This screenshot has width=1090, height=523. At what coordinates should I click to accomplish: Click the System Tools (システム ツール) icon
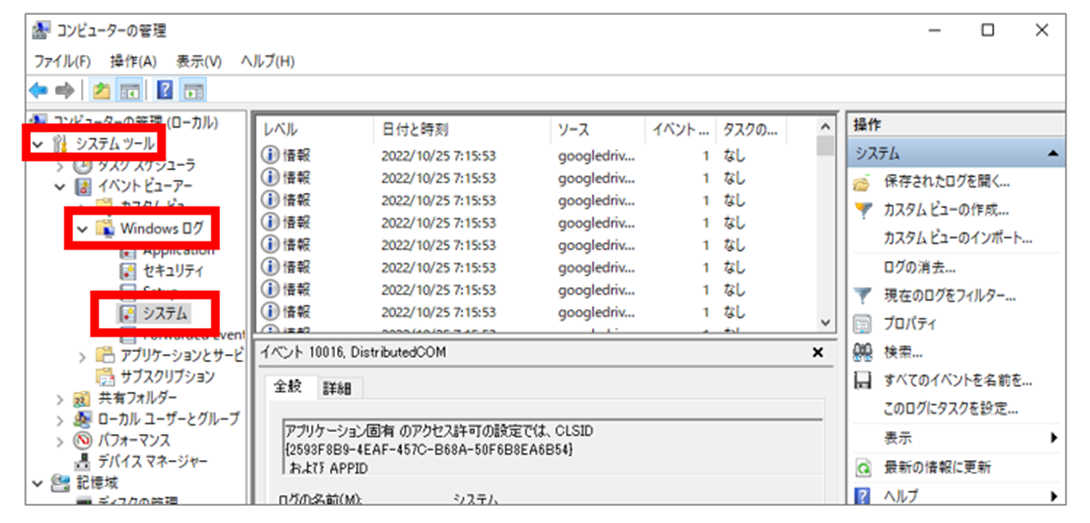[x=60, y=144]
